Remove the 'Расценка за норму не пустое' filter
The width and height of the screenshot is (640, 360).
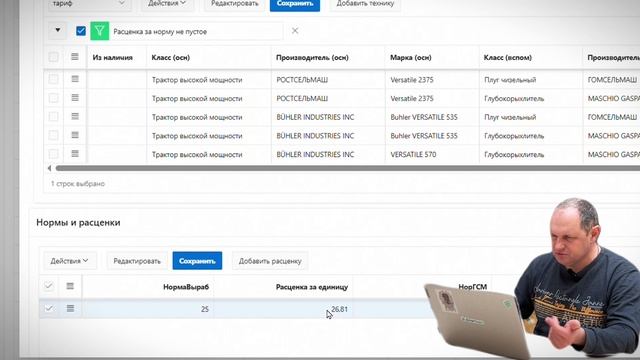pos(295,31)
